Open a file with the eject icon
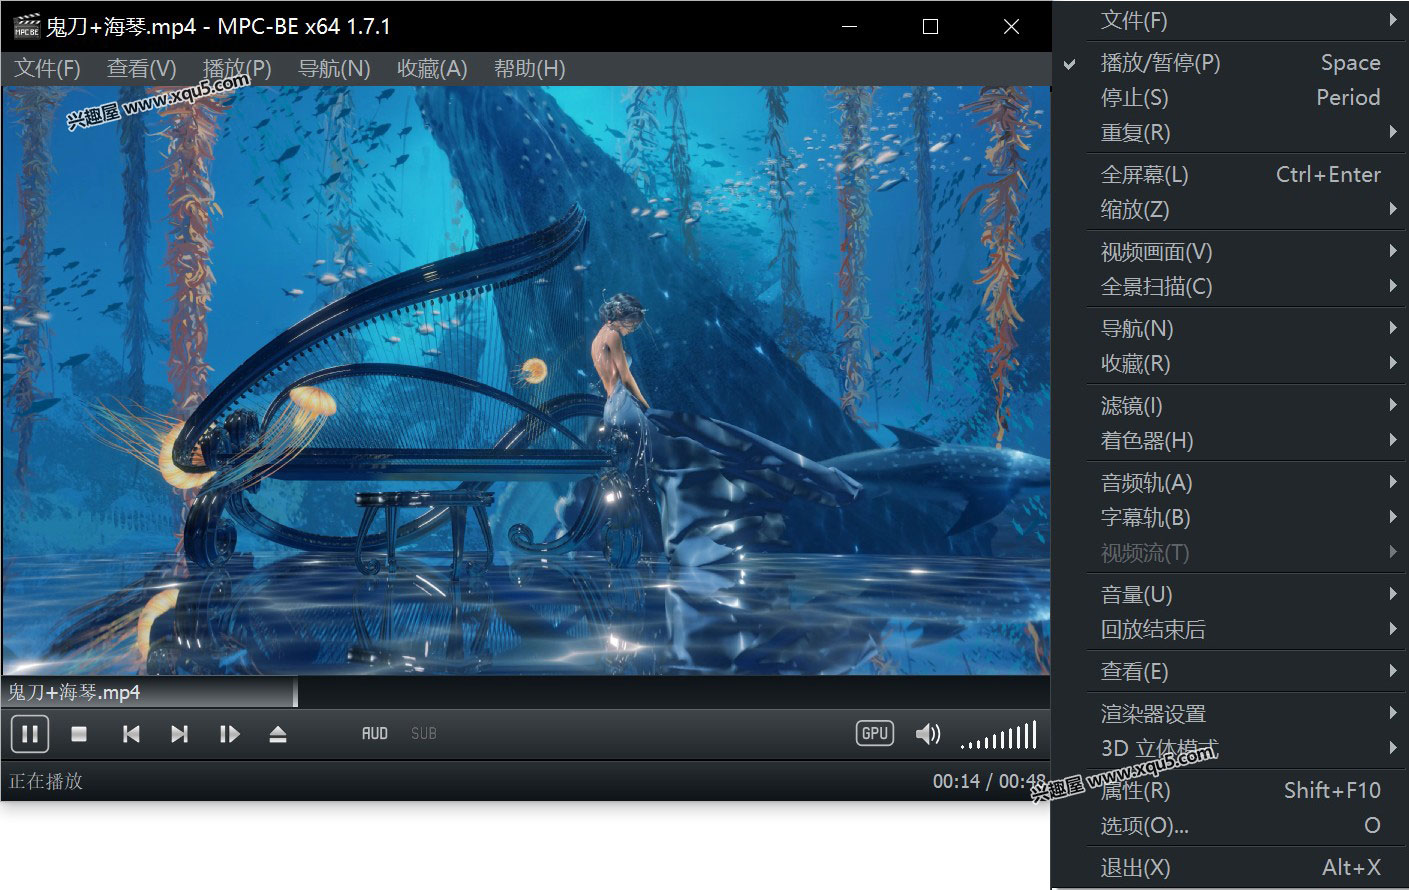Image resolution: width=1409 pixels, height=890 pixels. (x=278, y=734)
